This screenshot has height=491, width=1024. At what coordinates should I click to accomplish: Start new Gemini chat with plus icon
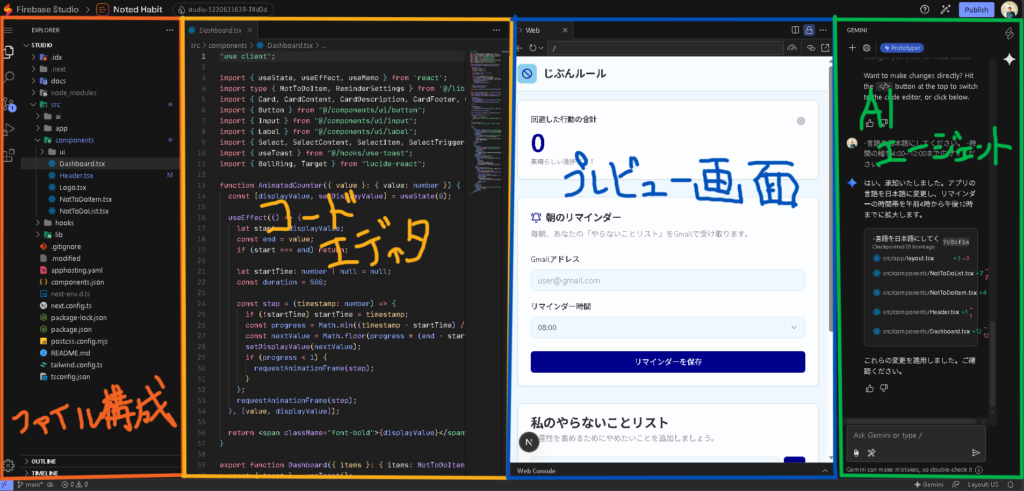[852, 48]
